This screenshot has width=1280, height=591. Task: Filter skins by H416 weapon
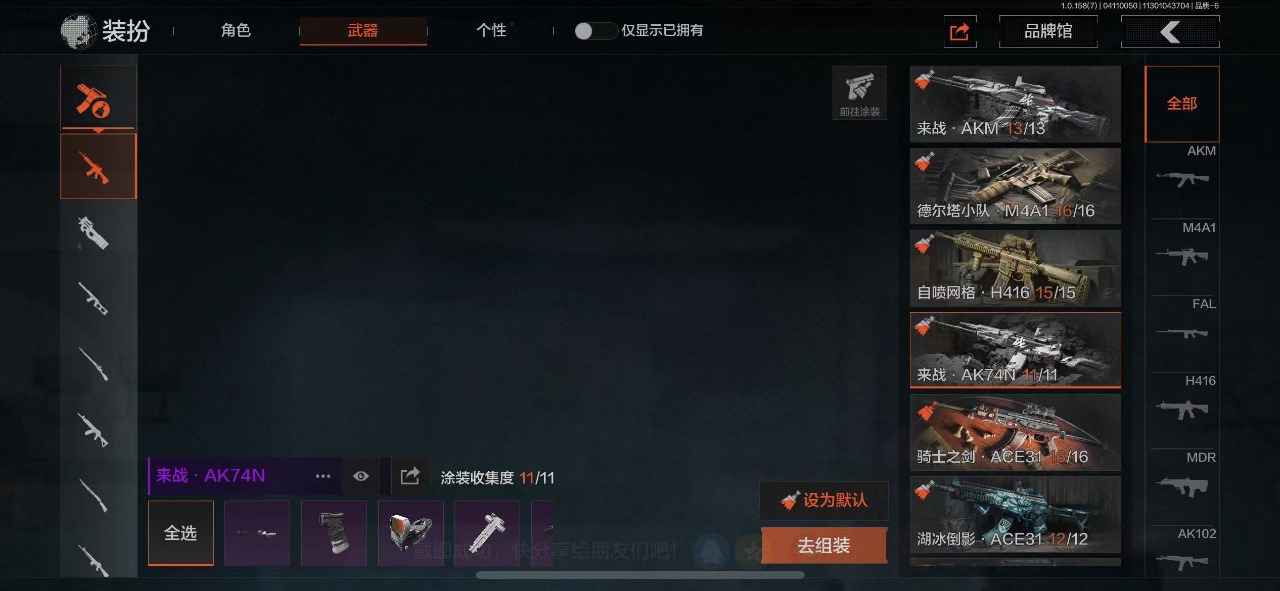[1182, 399]
